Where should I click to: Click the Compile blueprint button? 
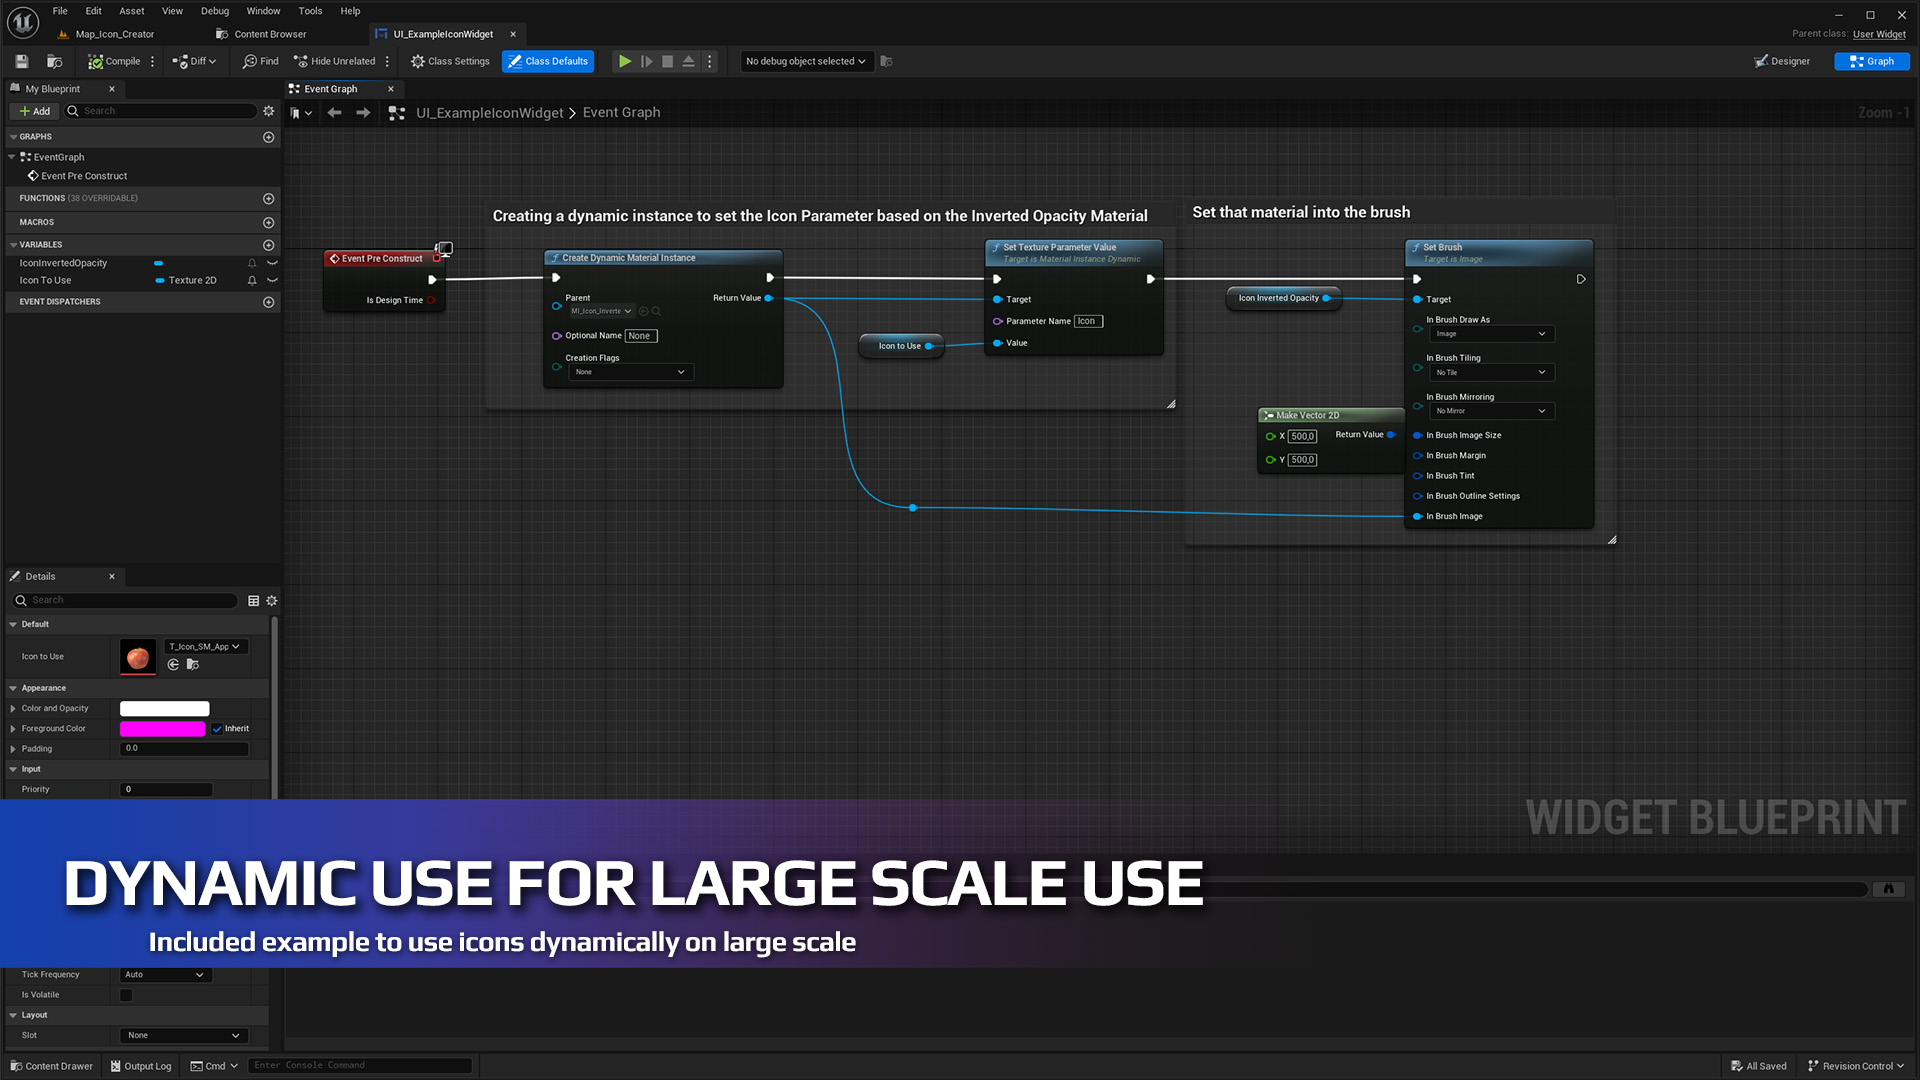113,61
